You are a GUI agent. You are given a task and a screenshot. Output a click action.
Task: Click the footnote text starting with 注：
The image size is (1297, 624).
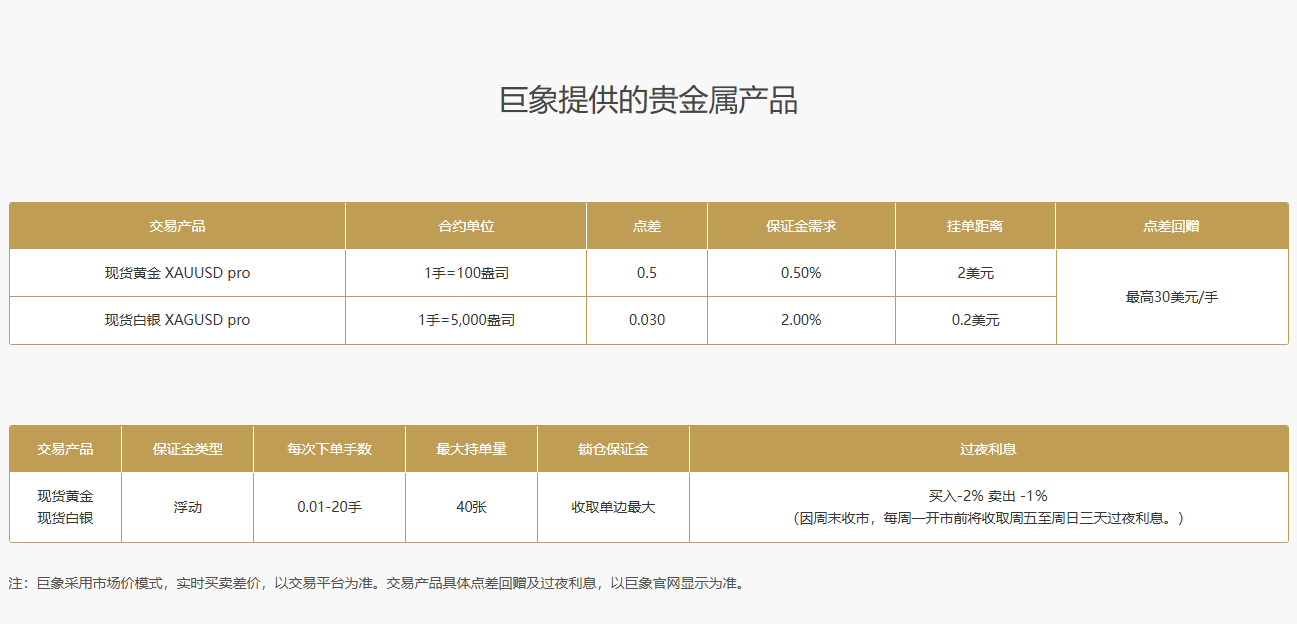[x=376, y=583]
